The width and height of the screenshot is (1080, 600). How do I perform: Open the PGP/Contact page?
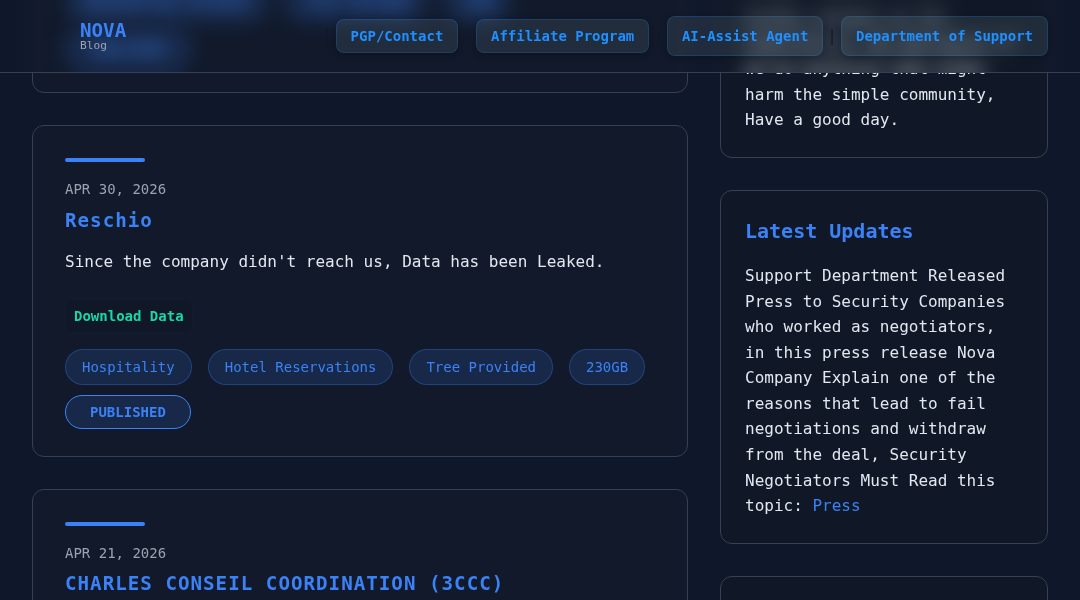click(397, 37)
